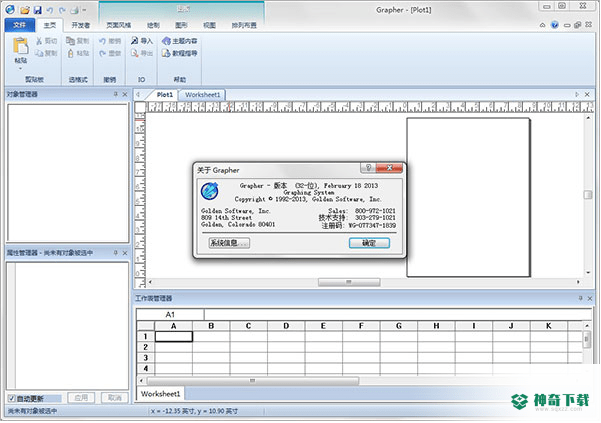Select worksheet cell A1

click(x=174, y=336)
